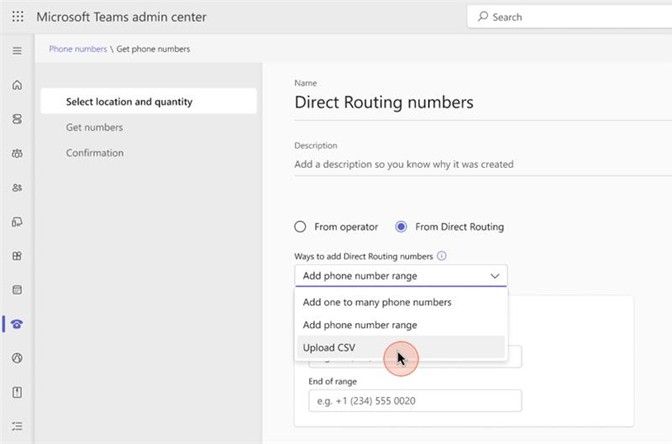Viewport: 672px width, 444px height.
Task: Pick the Add phone number range option
Action: [x=360, y=325]
